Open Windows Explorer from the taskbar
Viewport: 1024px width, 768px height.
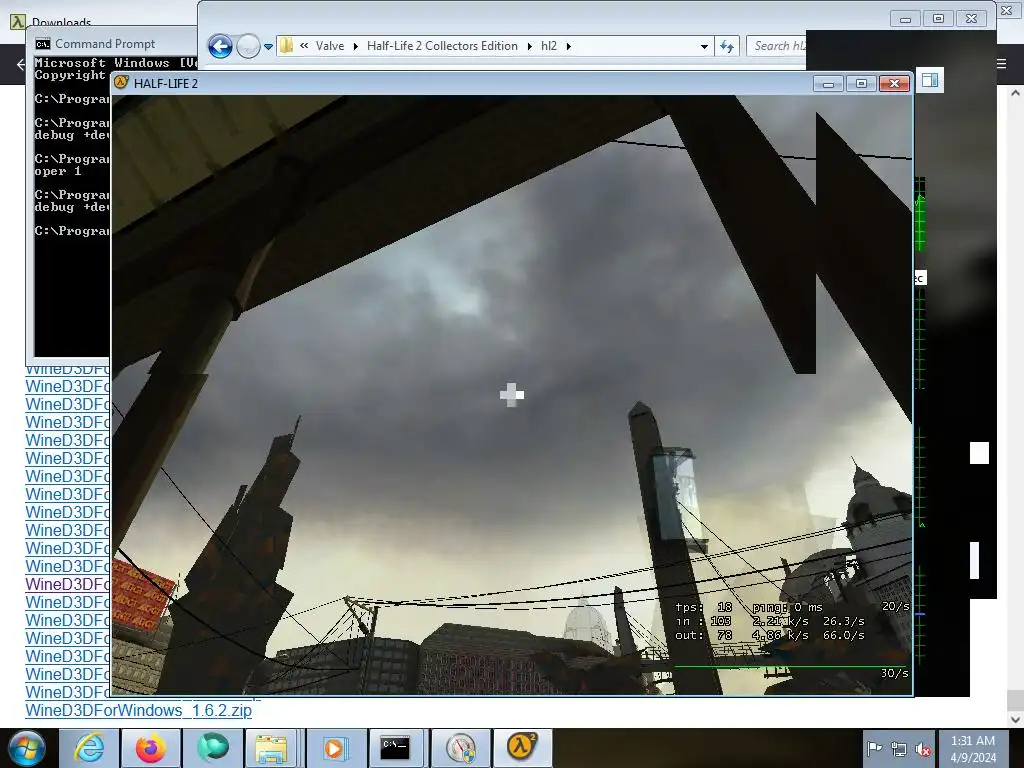tap(272, 748)
